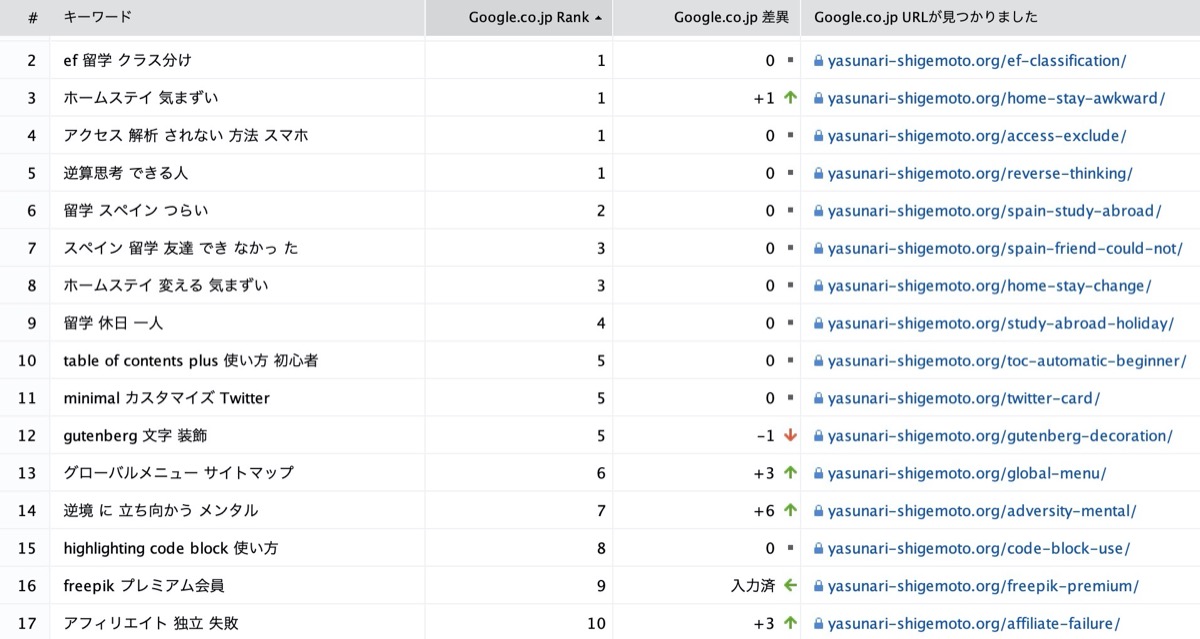Click the lock icon beside home-stay-awkward URL
Viewport: 1200px width, 639px height.
click(x=819, y=98)
